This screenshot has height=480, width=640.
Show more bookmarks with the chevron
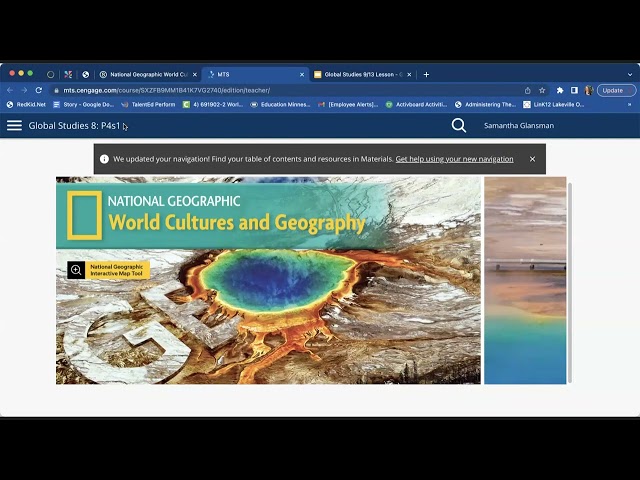630,105
